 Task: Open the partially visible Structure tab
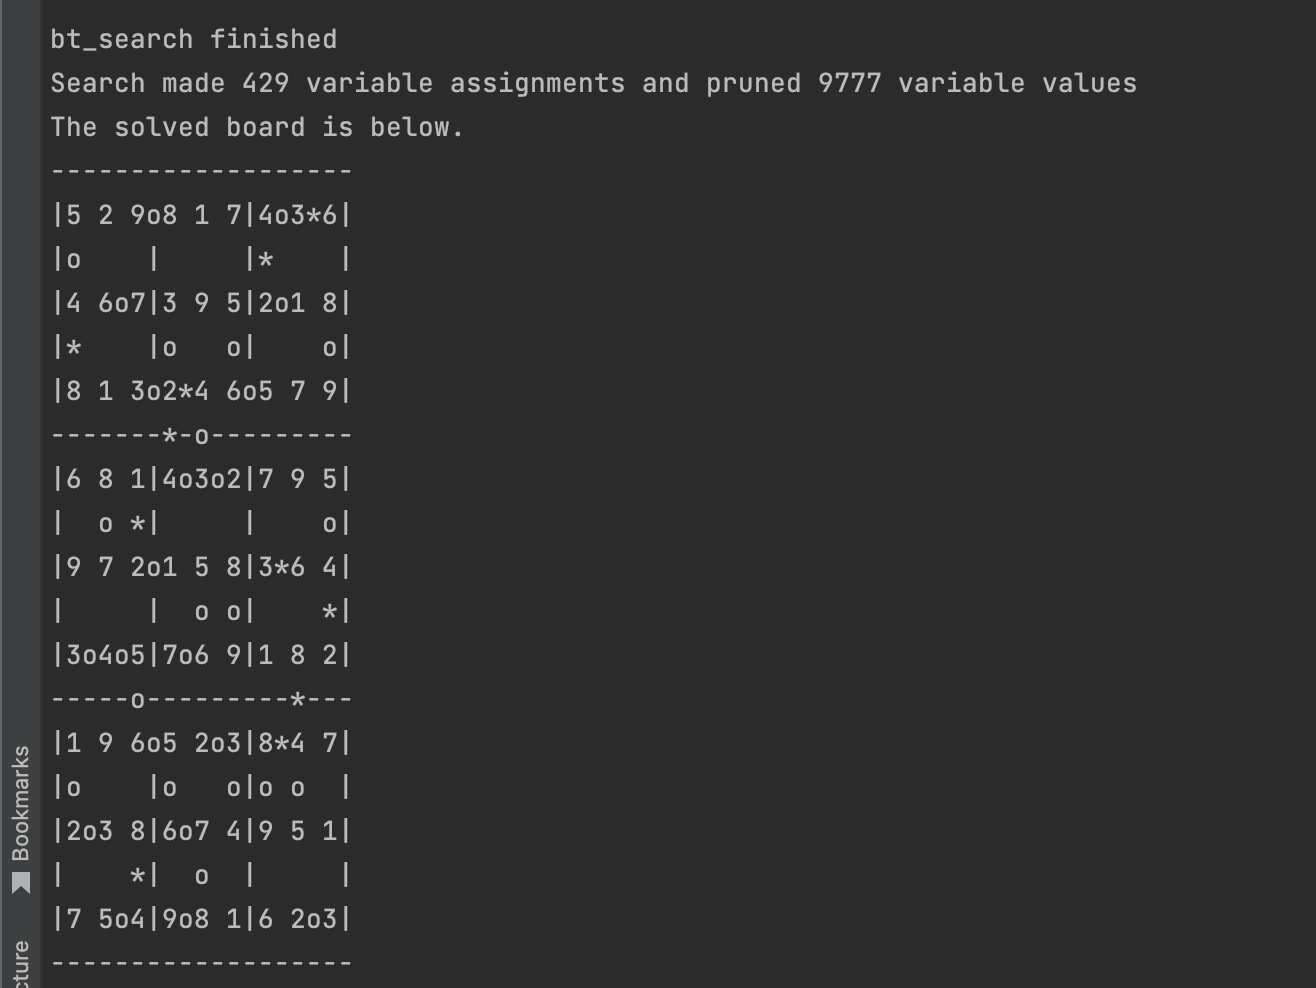[x=20, y=964]
